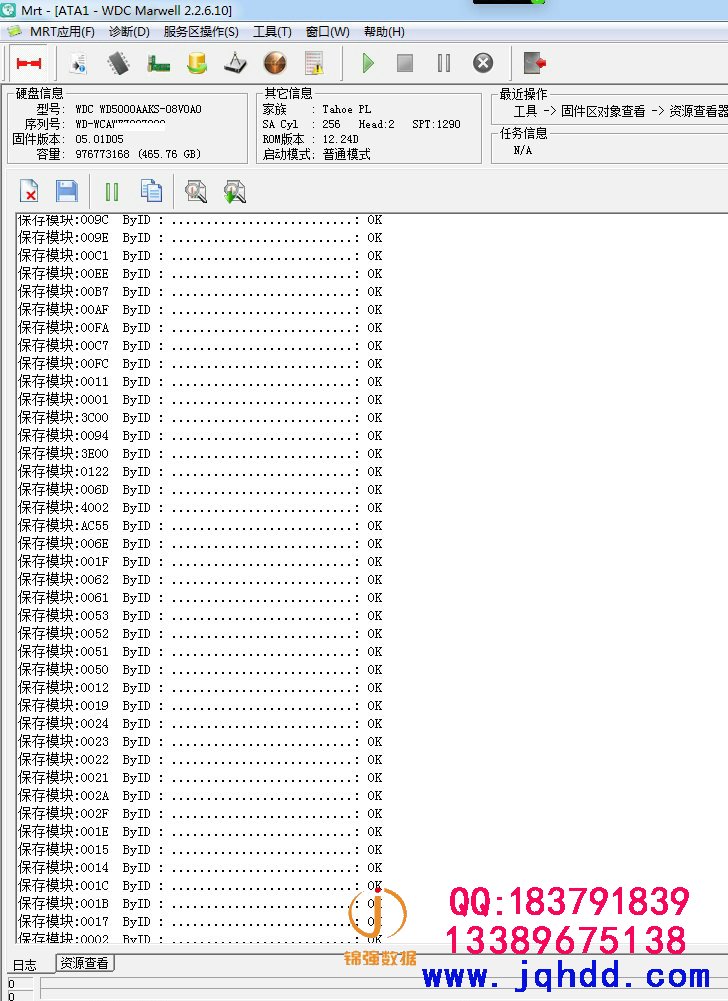
Task: Open the yellow database cylinder icon
Action: 197,63
